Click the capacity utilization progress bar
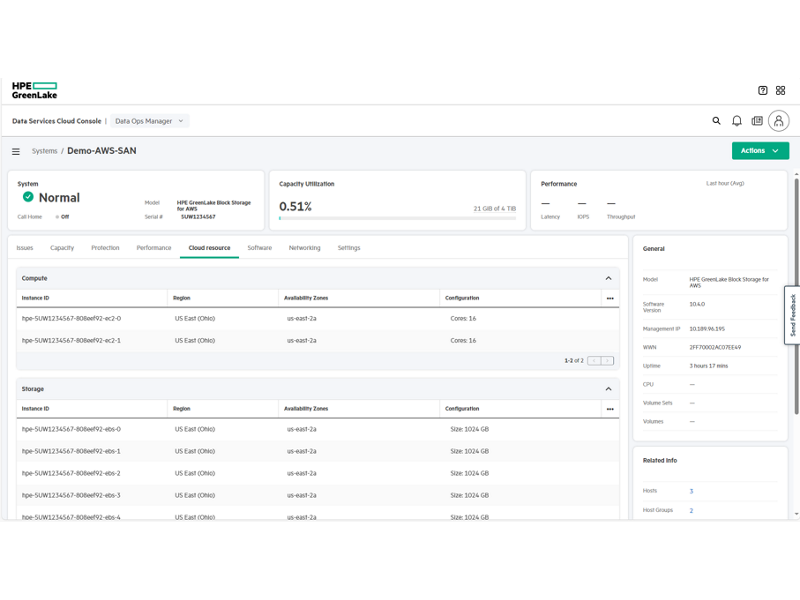This screenshot has width=800, height=600. [397, 218]
